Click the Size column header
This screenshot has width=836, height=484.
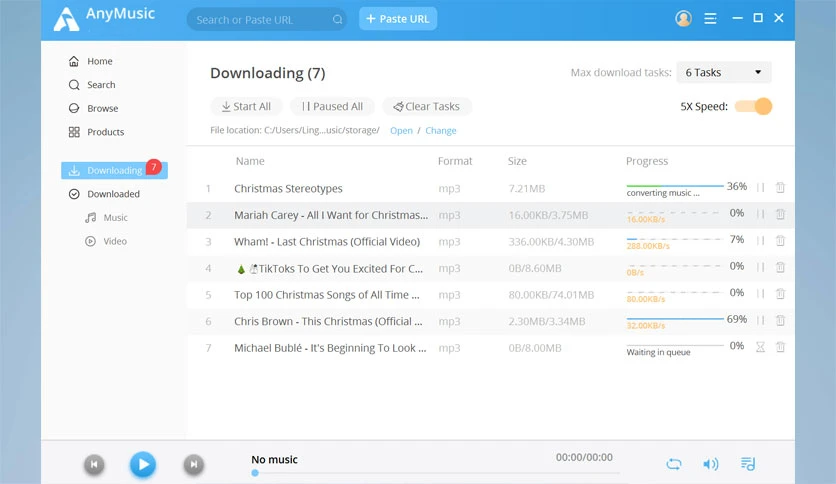517,161
